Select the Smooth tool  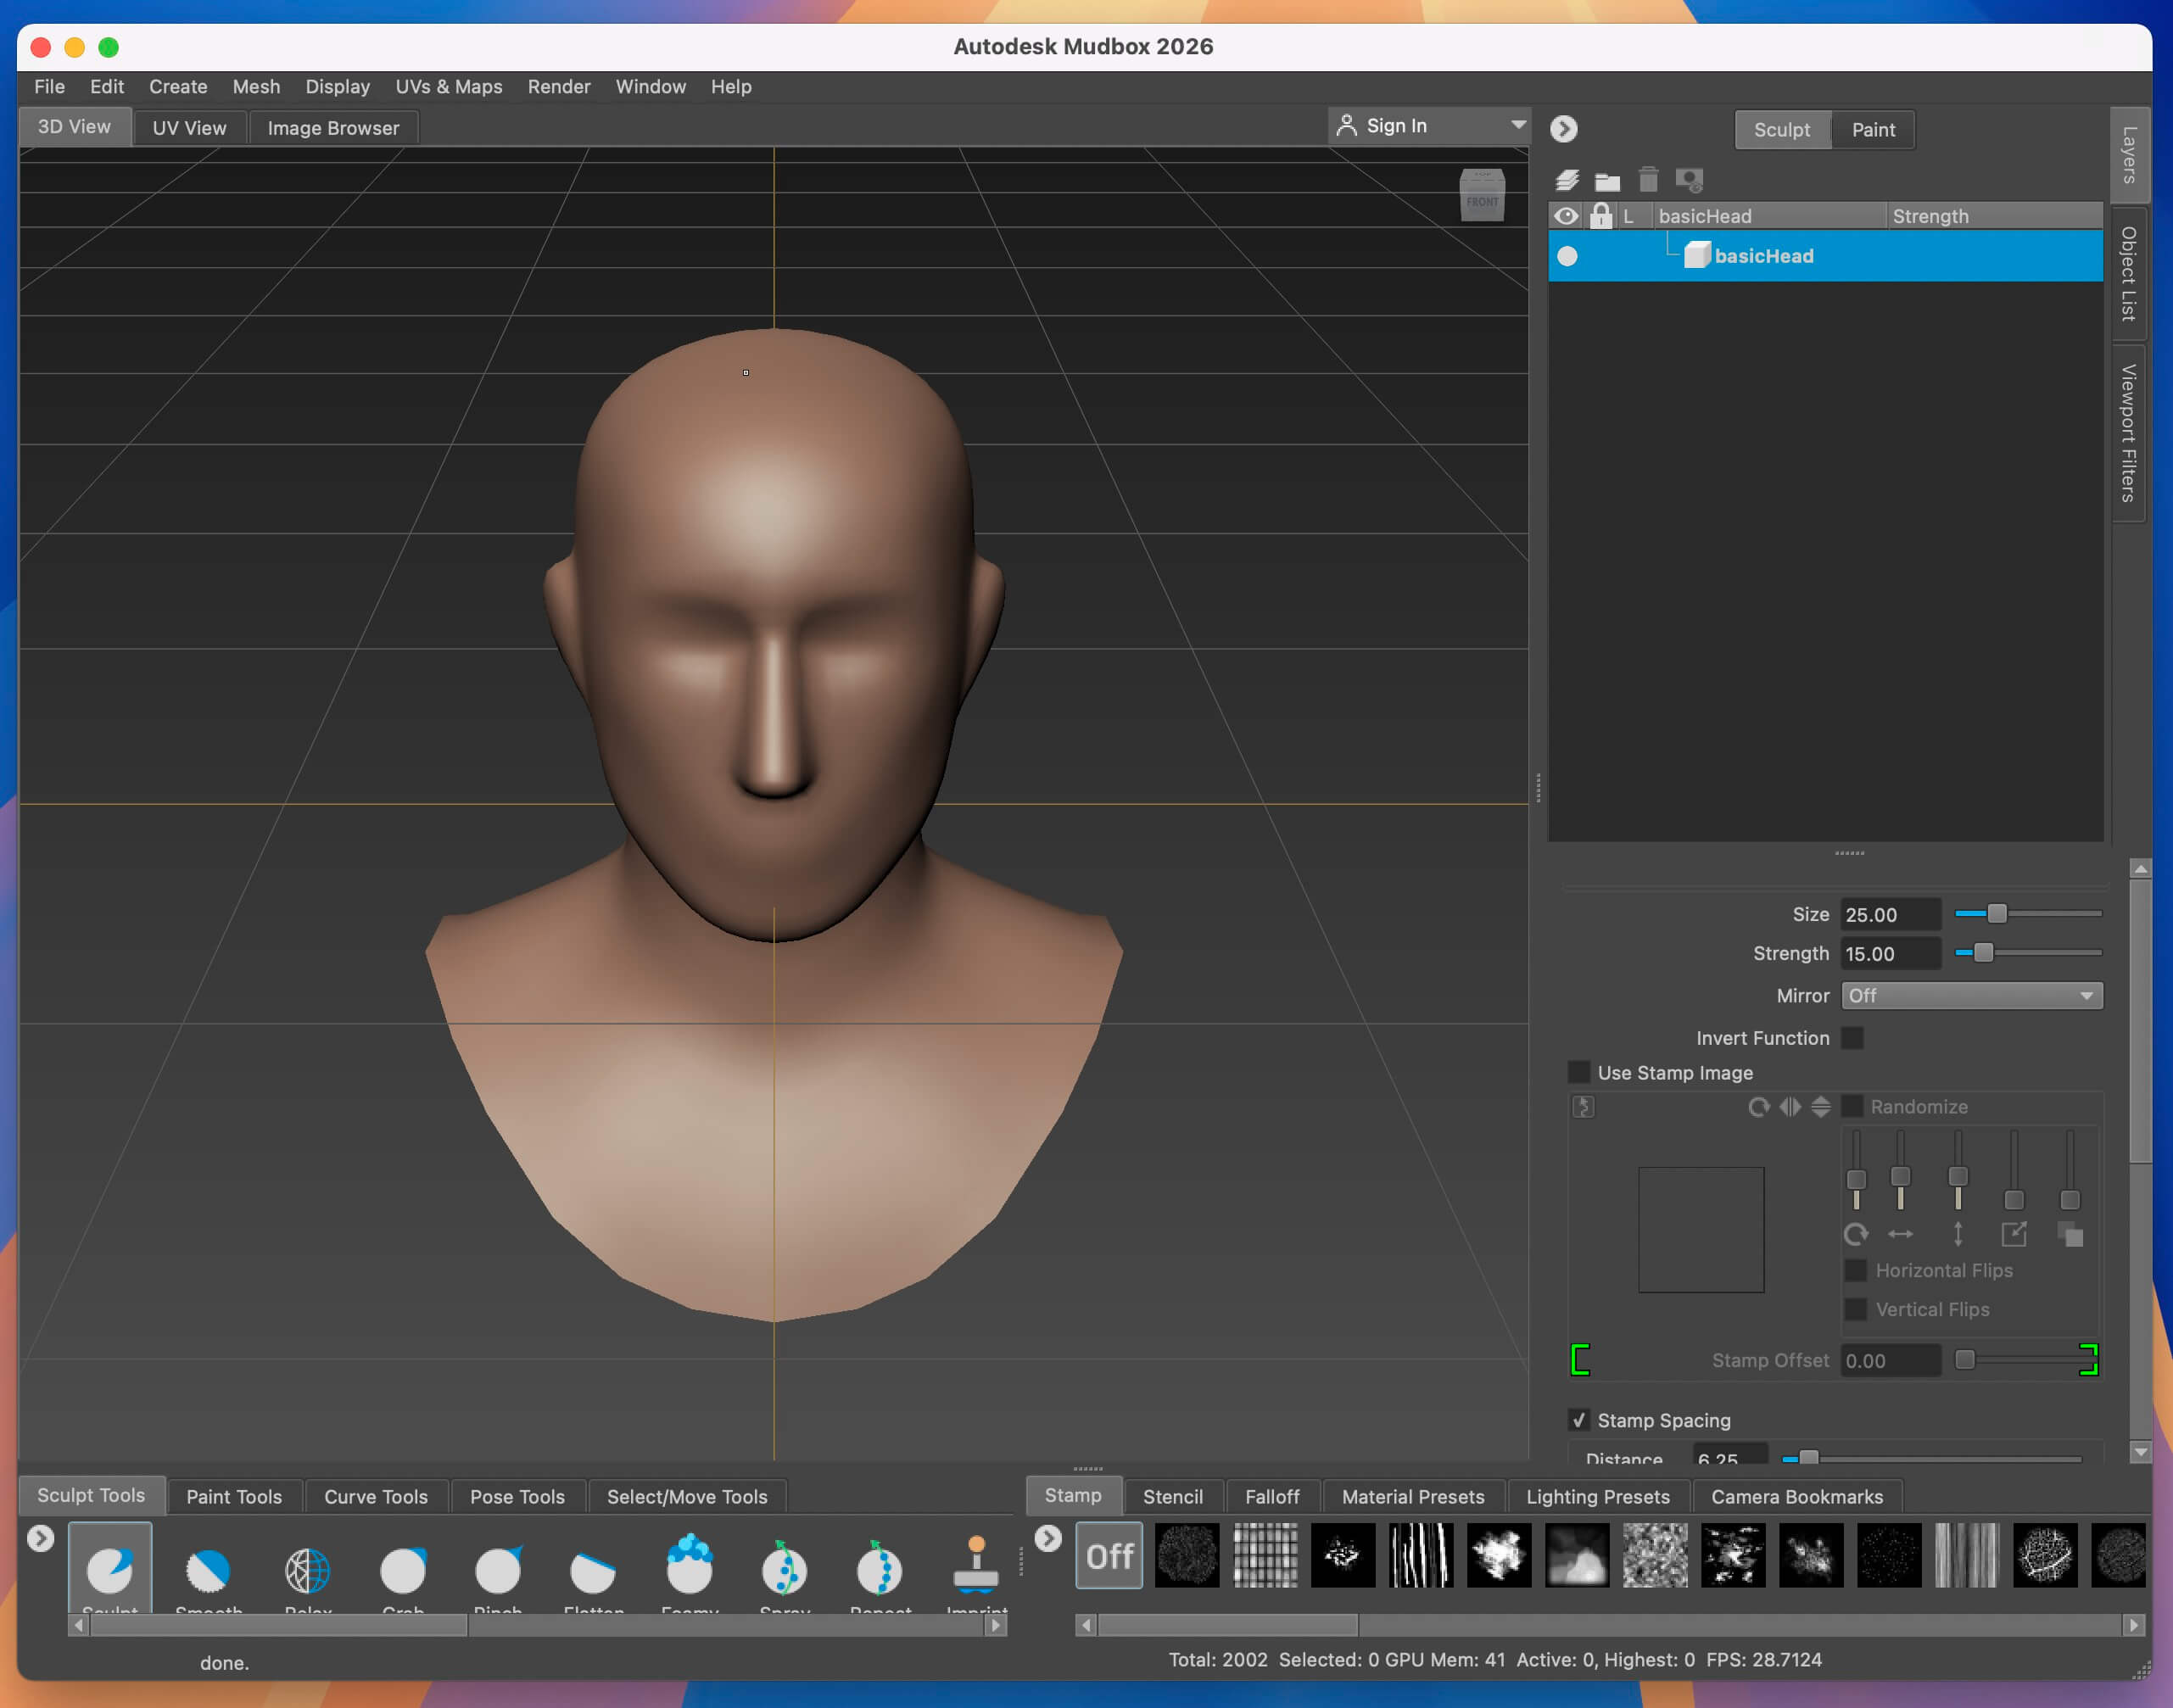click(x=207, y=1570)
